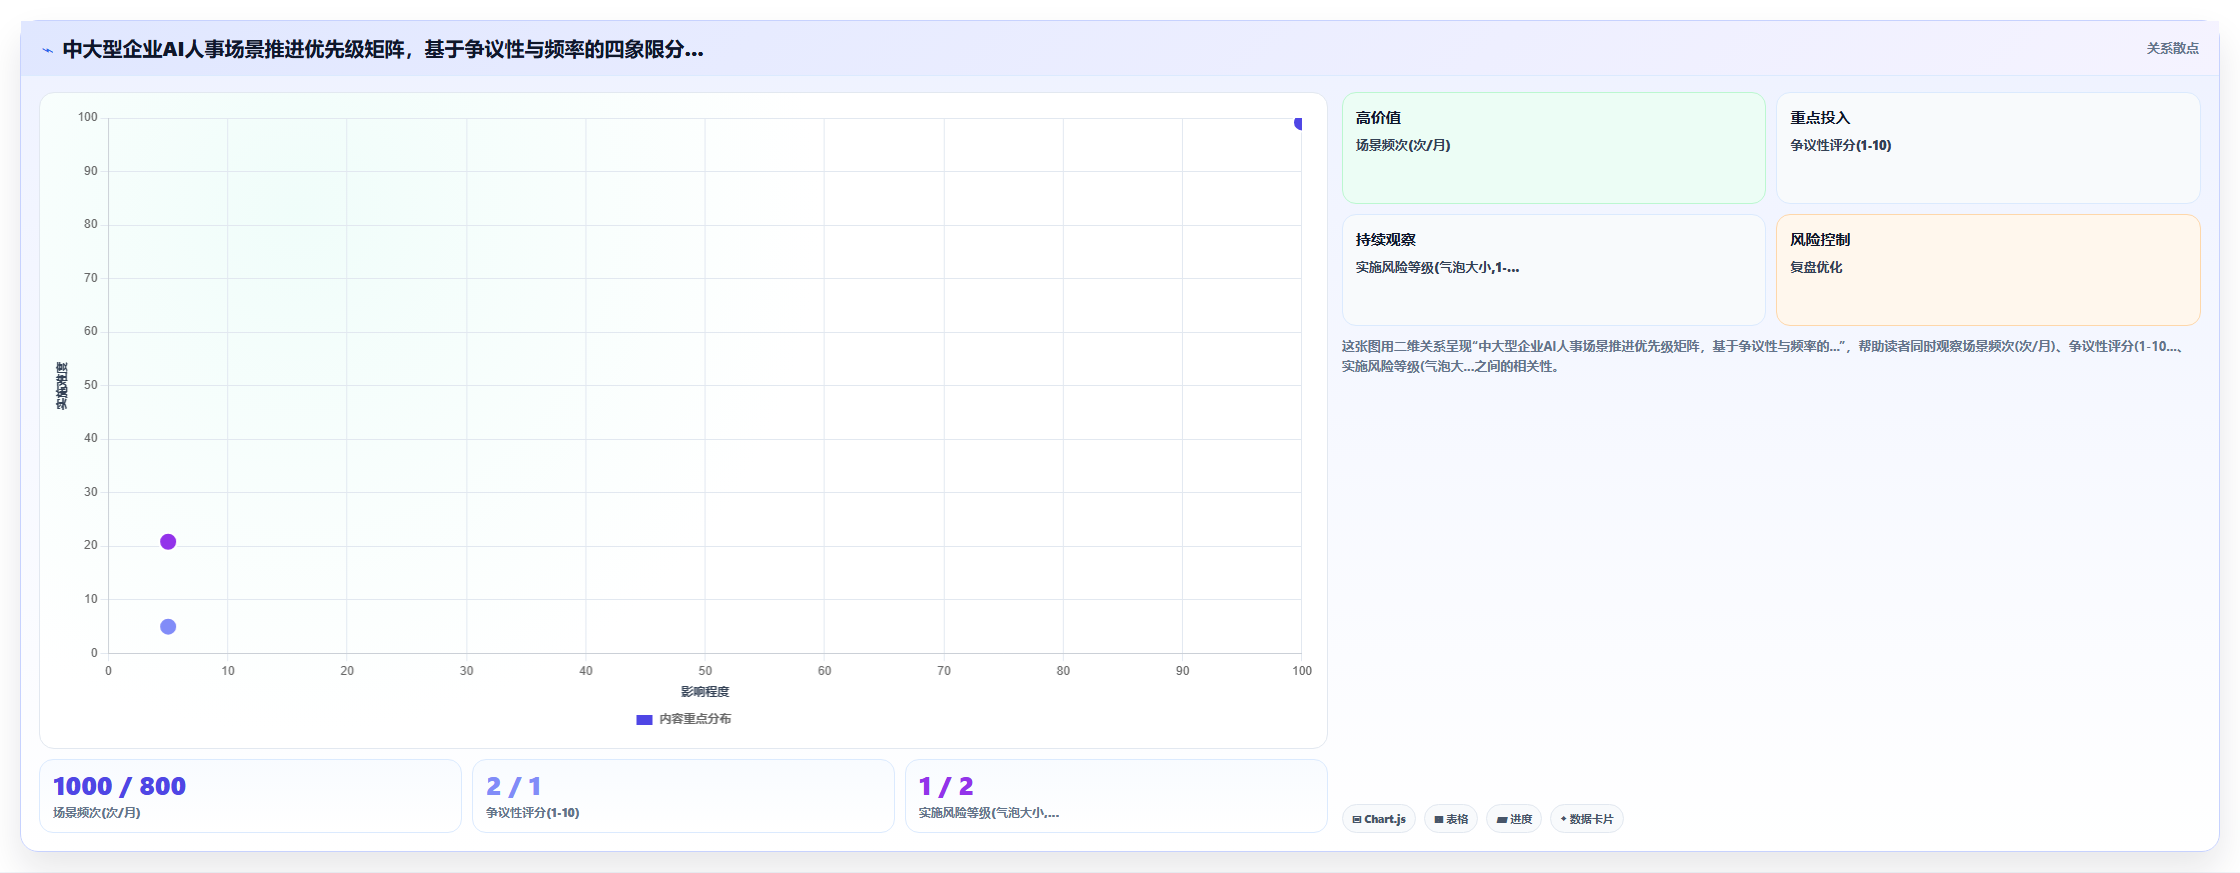Click the 实施难度 y-axis title

coord(62,386)
